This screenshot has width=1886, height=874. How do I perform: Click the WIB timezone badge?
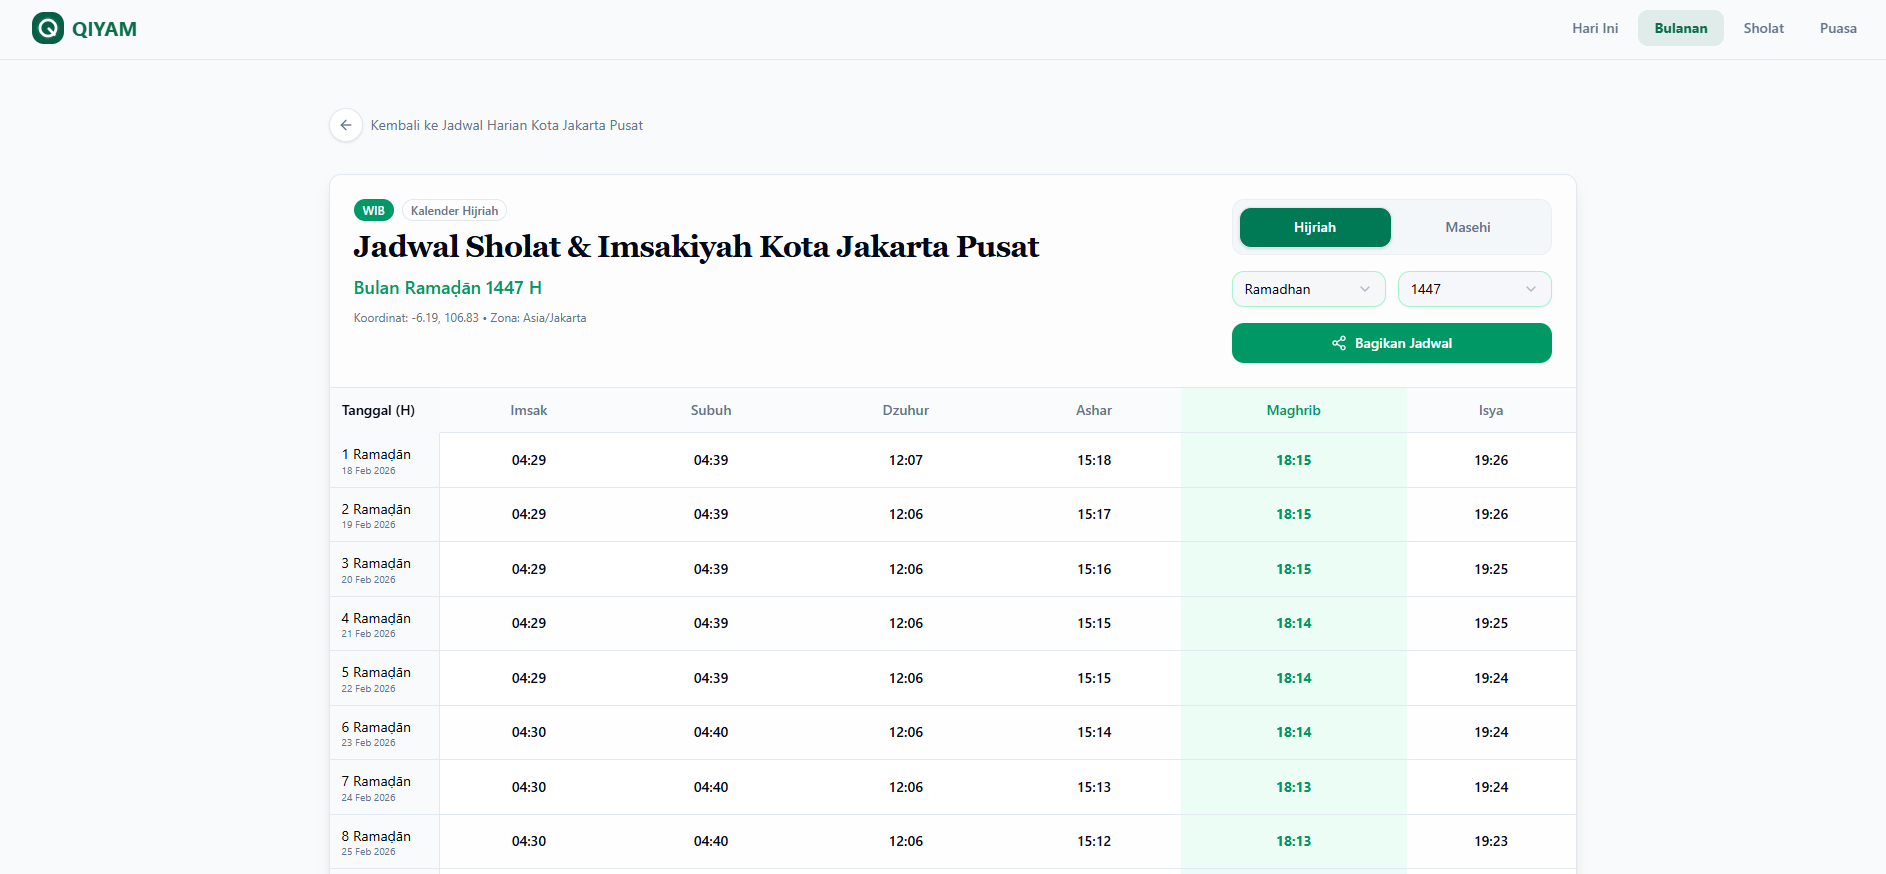point(373,211)
